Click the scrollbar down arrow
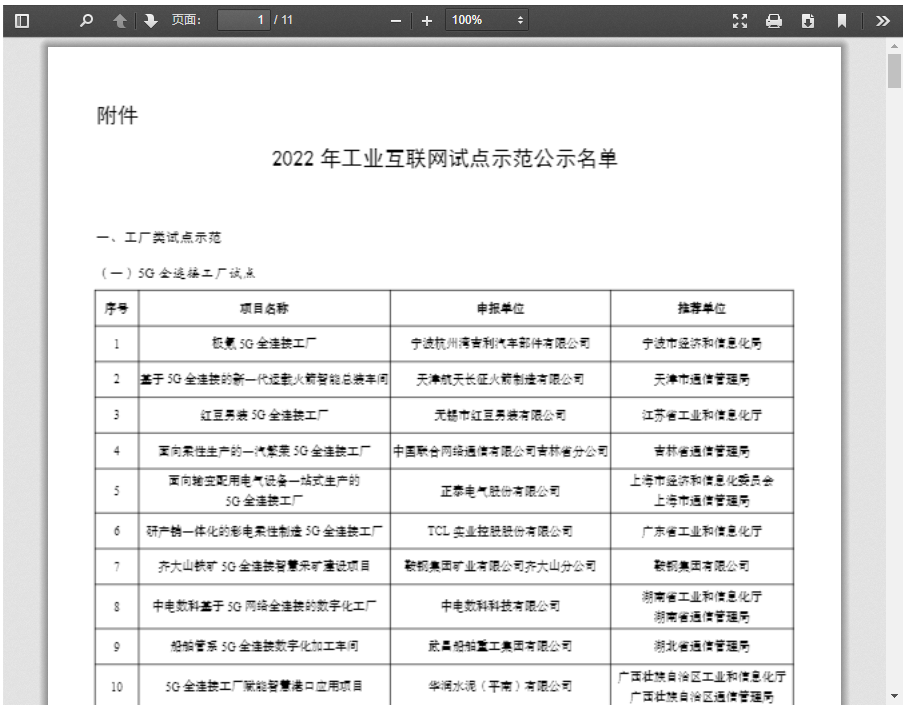Image resolution: width=908 pixels, height=711 pixels. pyautogui.click(x=895, y=696)
